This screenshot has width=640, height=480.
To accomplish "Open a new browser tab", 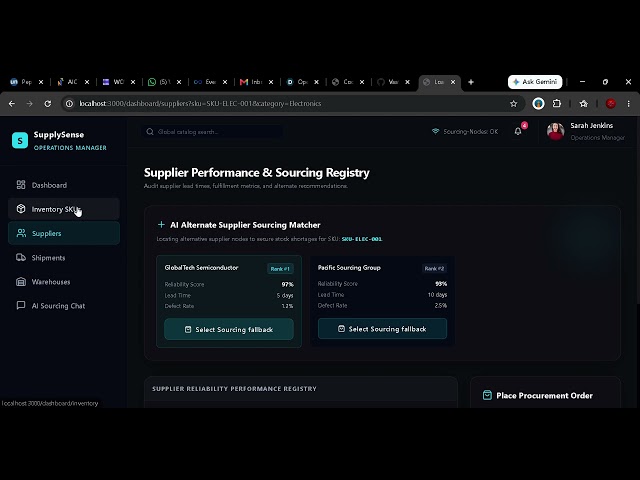I will point(471,82).
